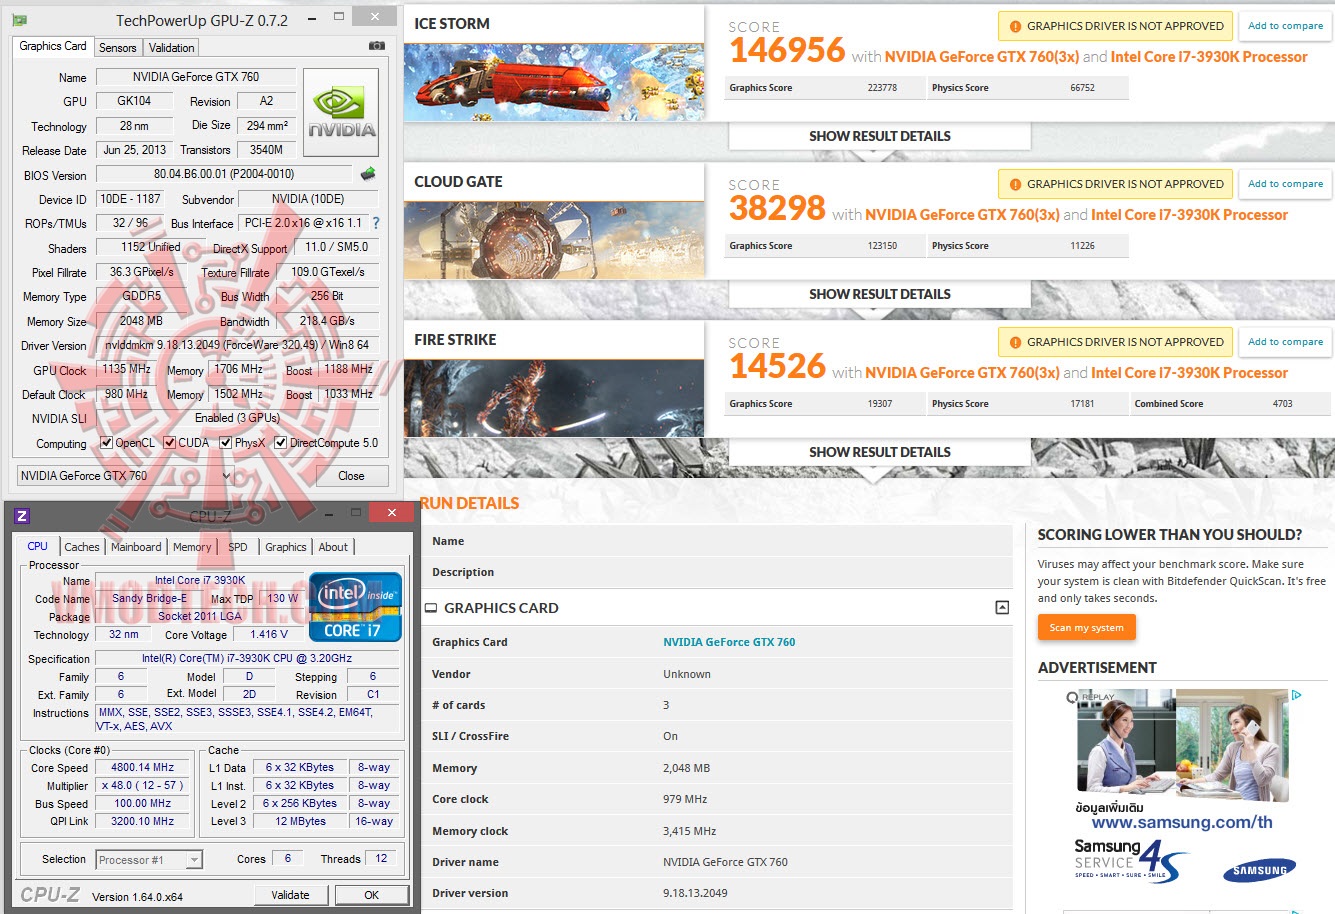This screenshot has width=1335, height=914.
Task: Toggle the OpenCL checkbox
Action: [x=106, y=442]
